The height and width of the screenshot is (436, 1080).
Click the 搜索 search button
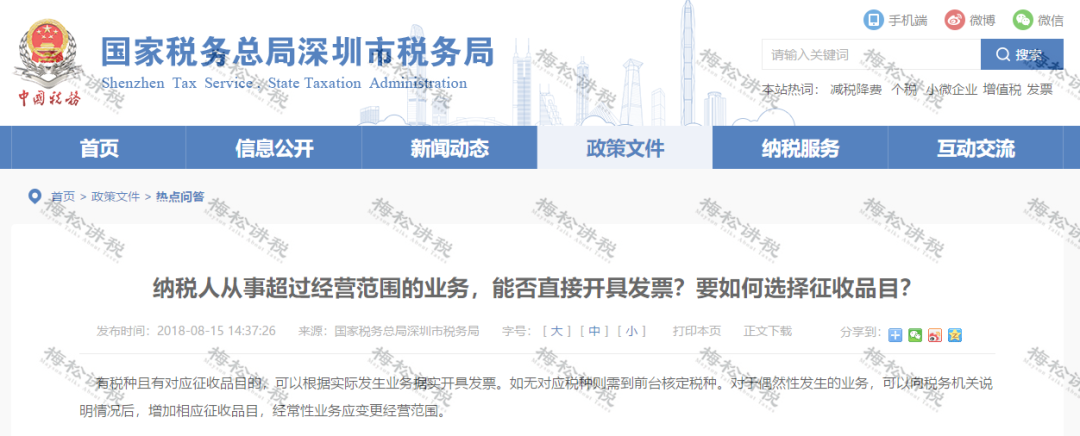click(1021, 54)
